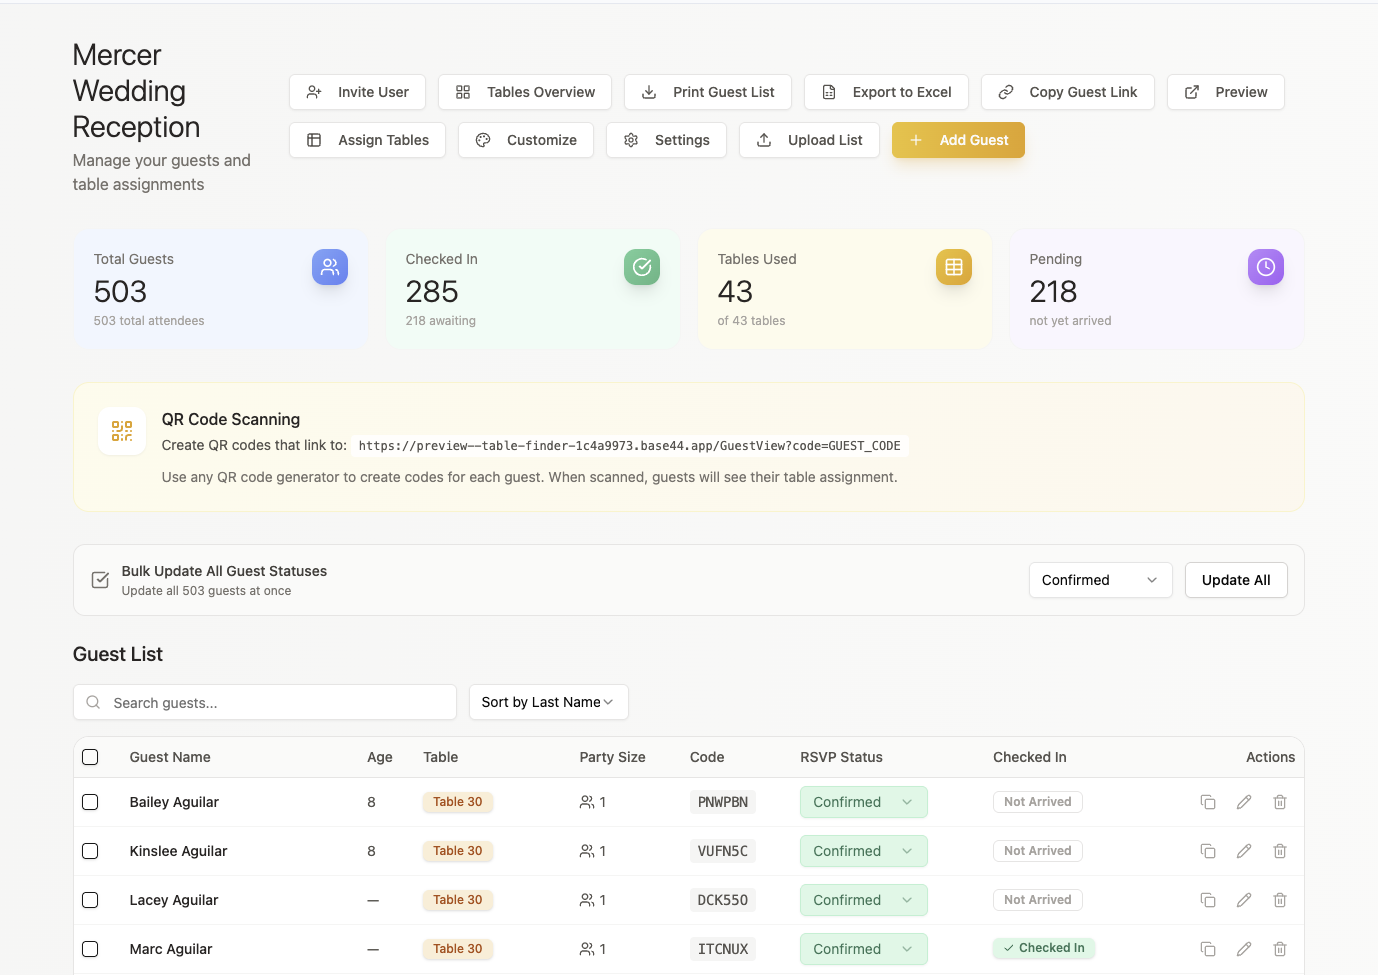
Task: Click the Bulk Update checkbox icon
Action: pos(100,580)
